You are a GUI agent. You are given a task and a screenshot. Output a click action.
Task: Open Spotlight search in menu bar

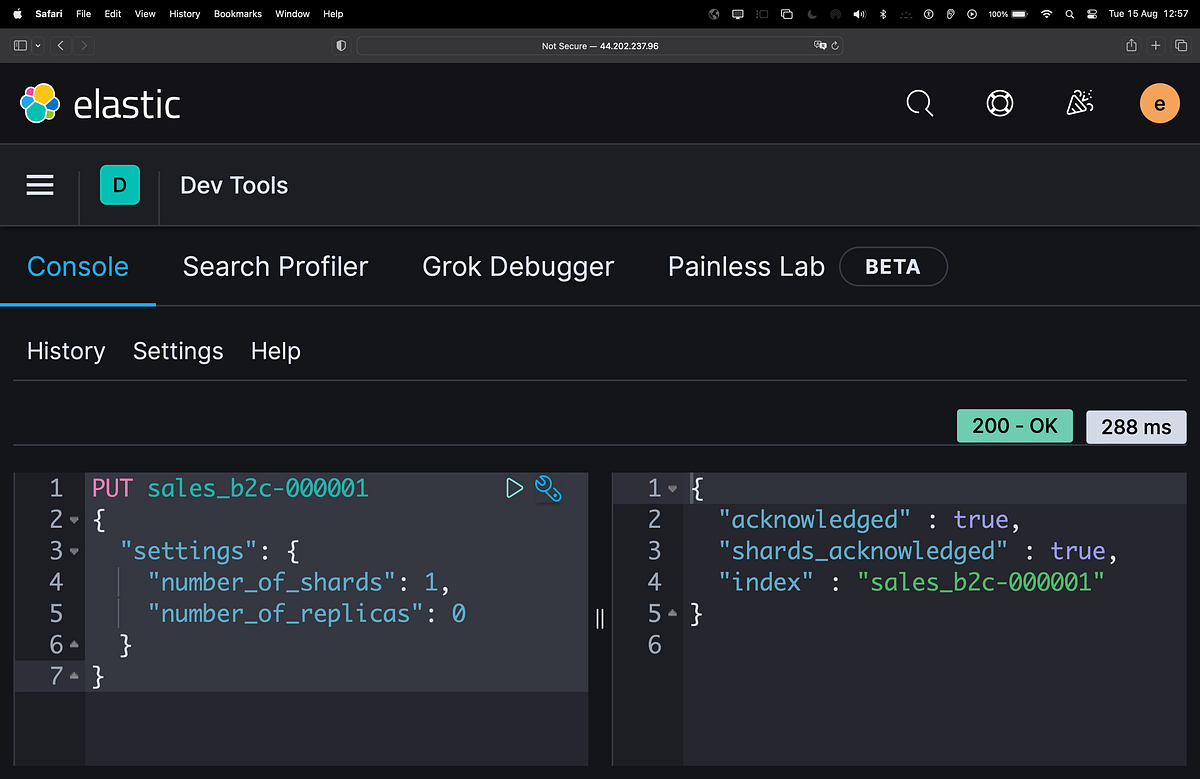point(1070,14)
